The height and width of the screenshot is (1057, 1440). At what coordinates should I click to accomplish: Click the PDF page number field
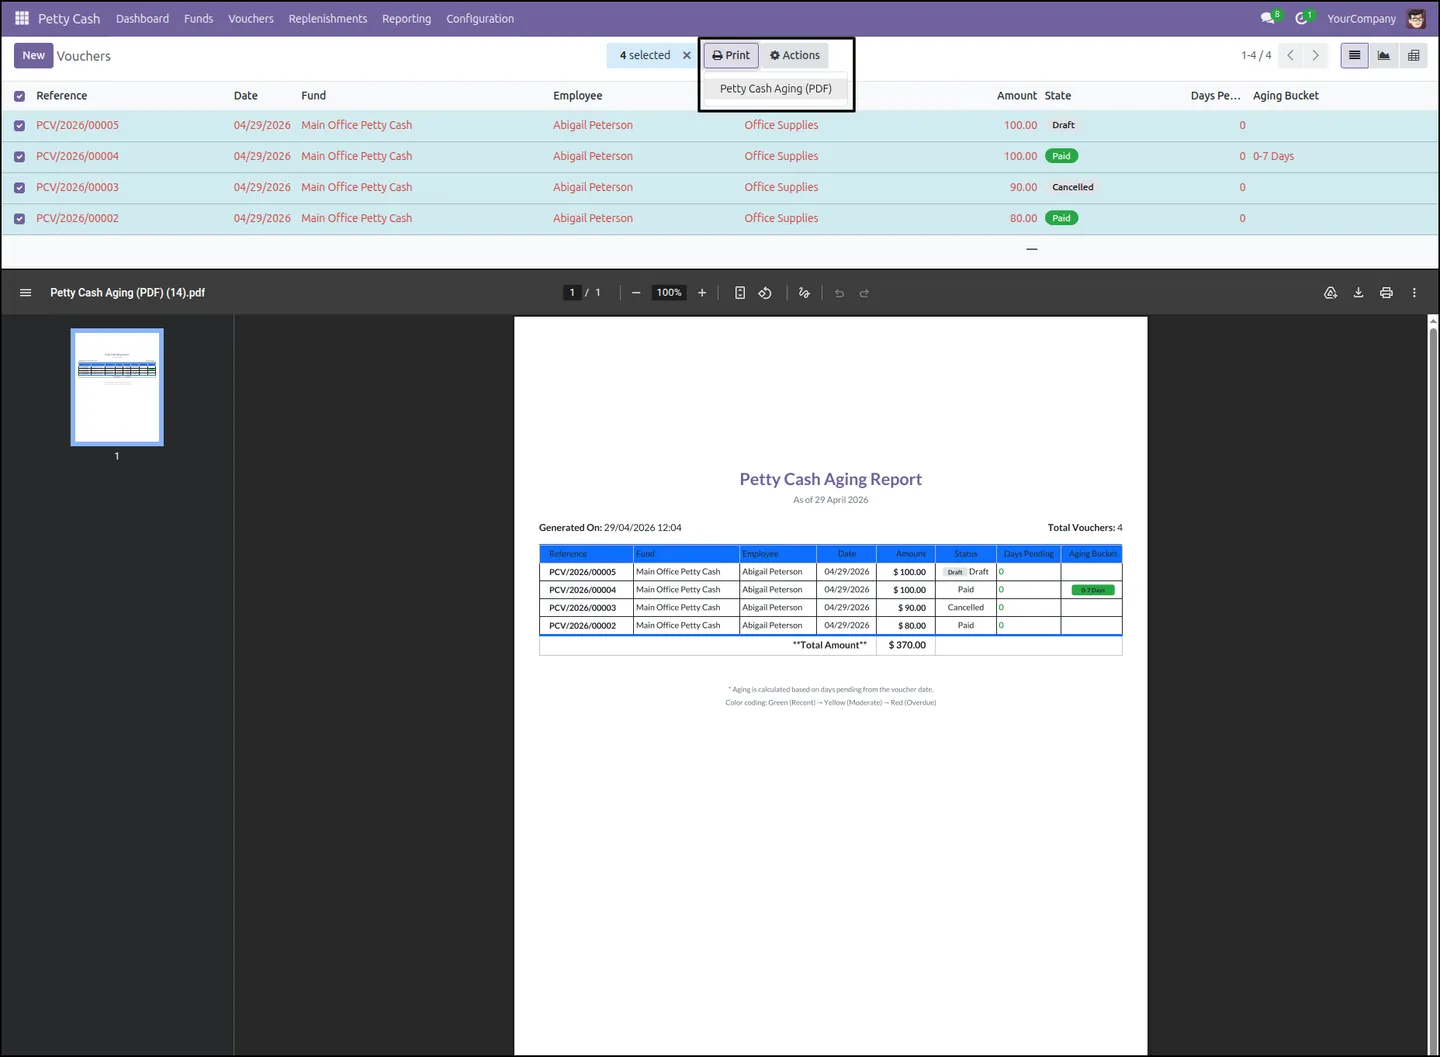pos(572,293)
